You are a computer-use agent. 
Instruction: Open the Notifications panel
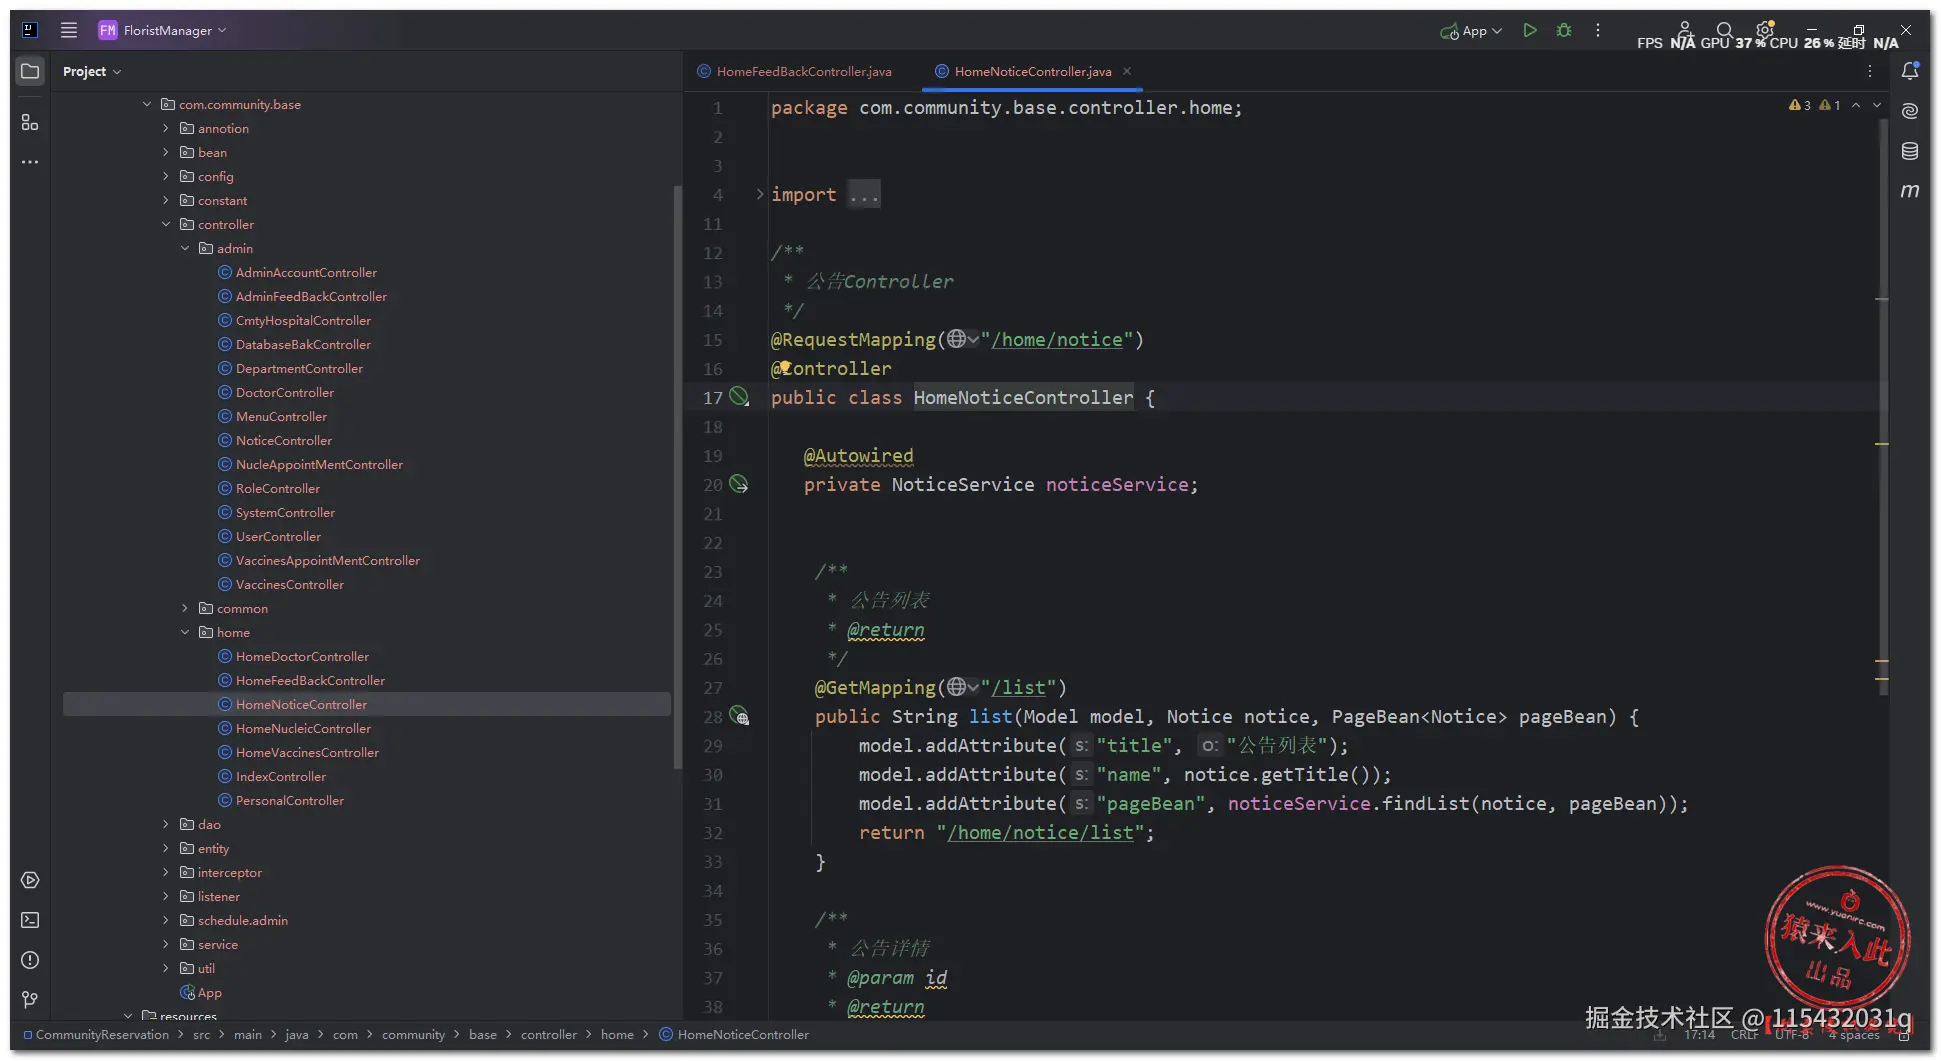point(1910,71)
